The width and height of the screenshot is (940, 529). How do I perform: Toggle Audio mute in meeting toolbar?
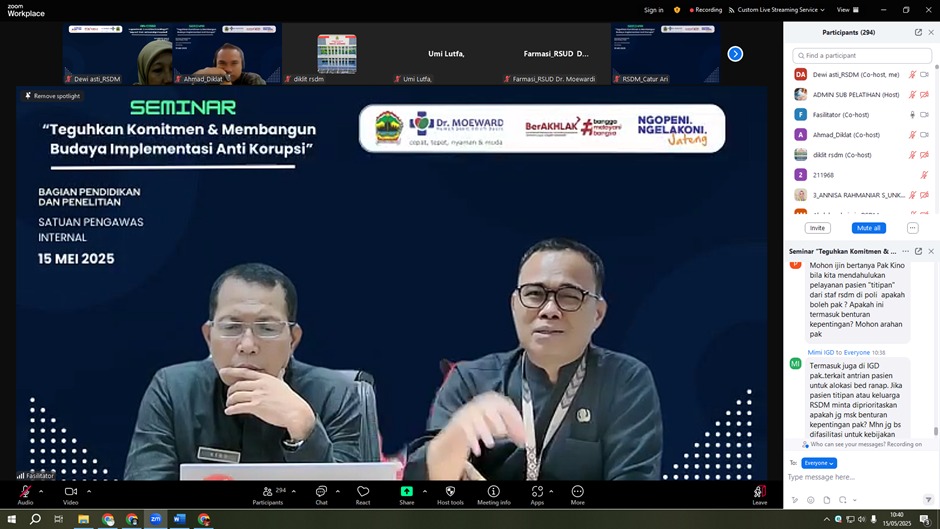click(25, 492)
